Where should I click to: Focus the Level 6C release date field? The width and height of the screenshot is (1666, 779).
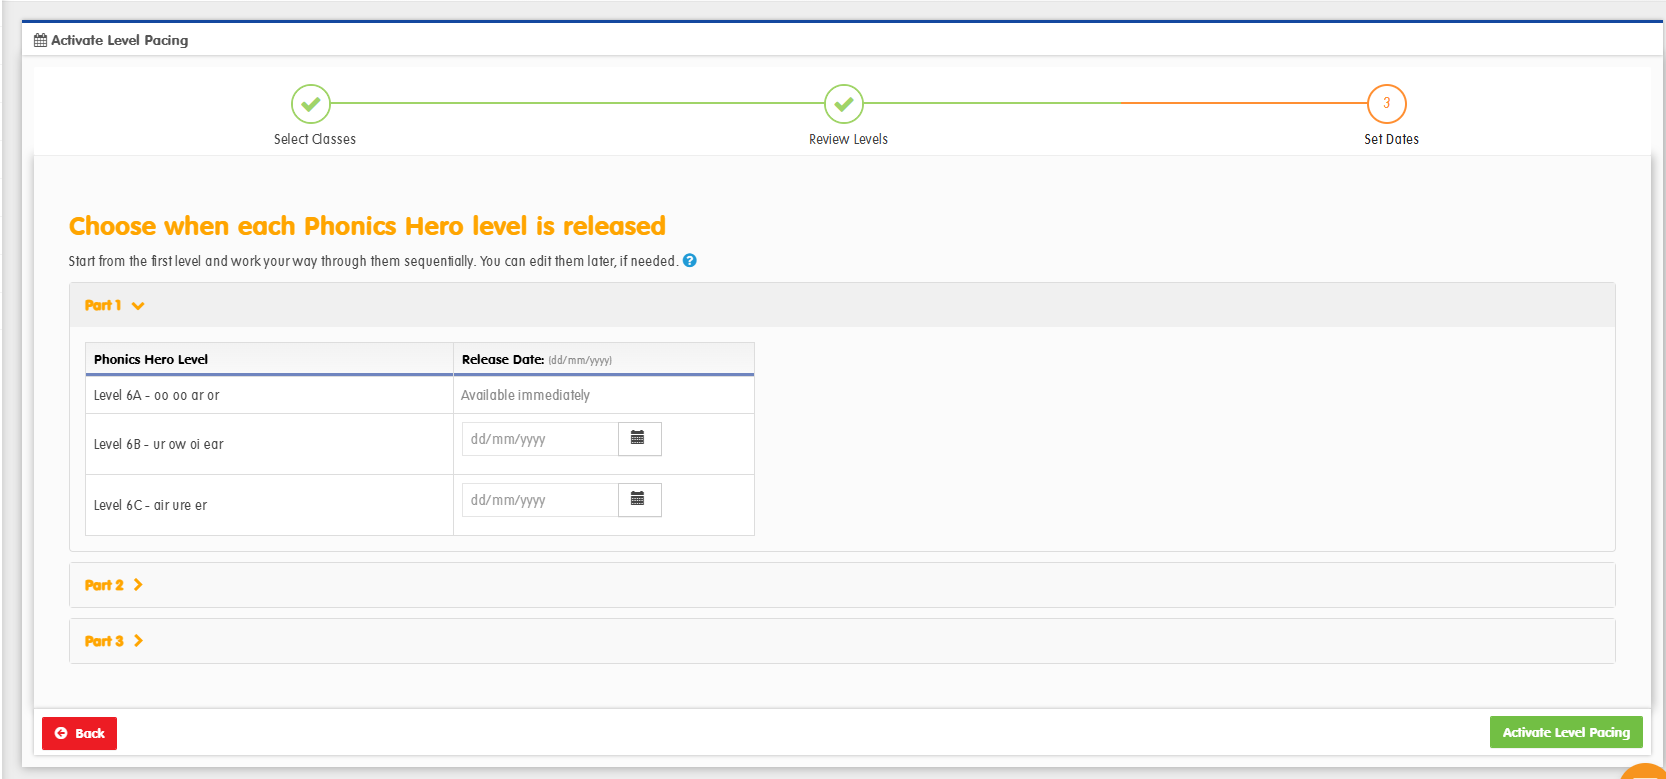[x=540, y=500]
